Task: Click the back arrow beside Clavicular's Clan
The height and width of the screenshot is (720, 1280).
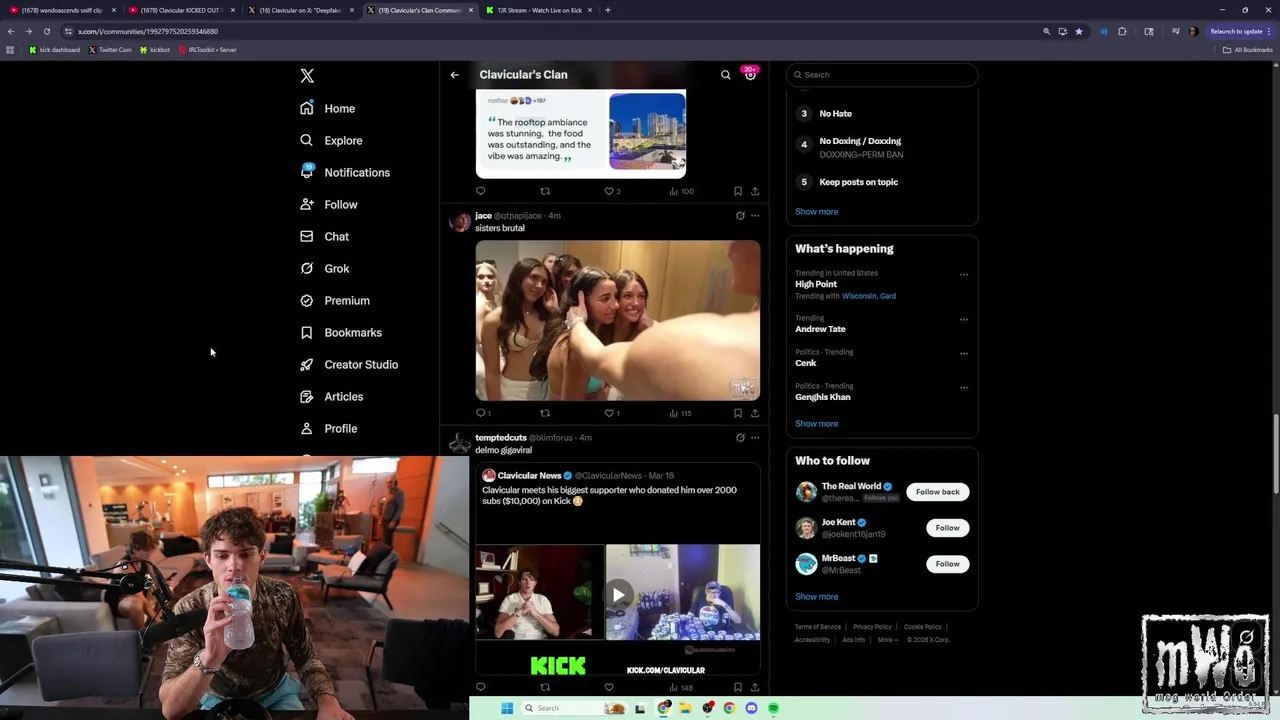Action: tap(454, 75)
